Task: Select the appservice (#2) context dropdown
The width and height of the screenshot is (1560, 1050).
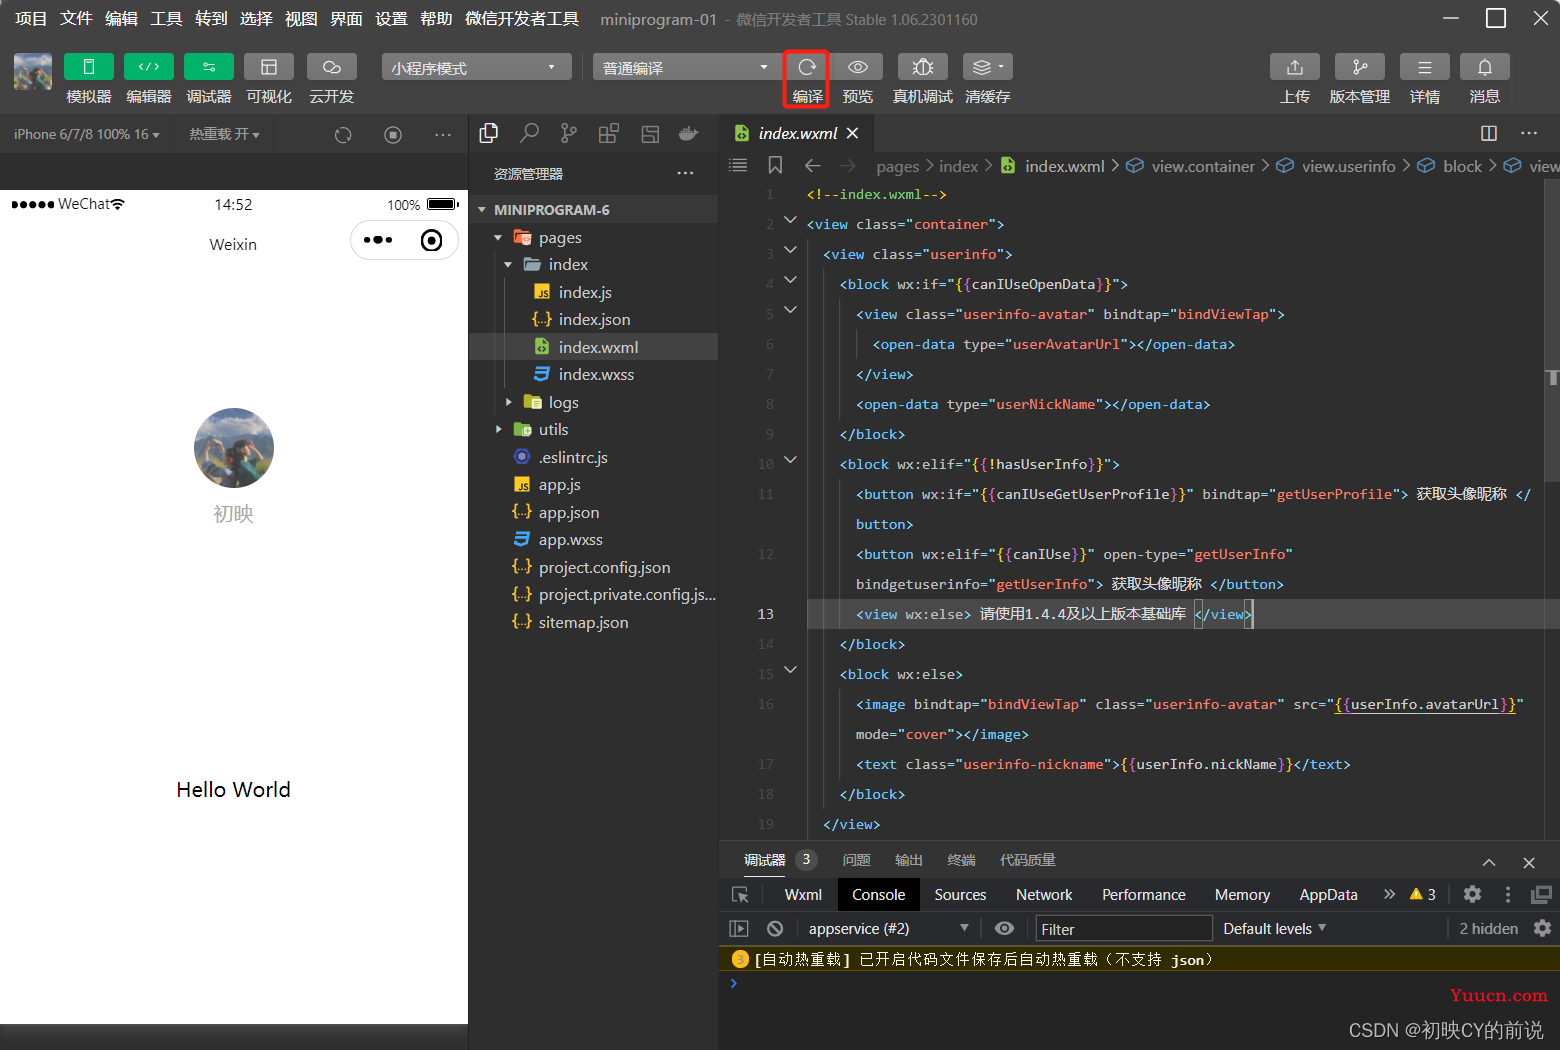Action: (888, 929)
